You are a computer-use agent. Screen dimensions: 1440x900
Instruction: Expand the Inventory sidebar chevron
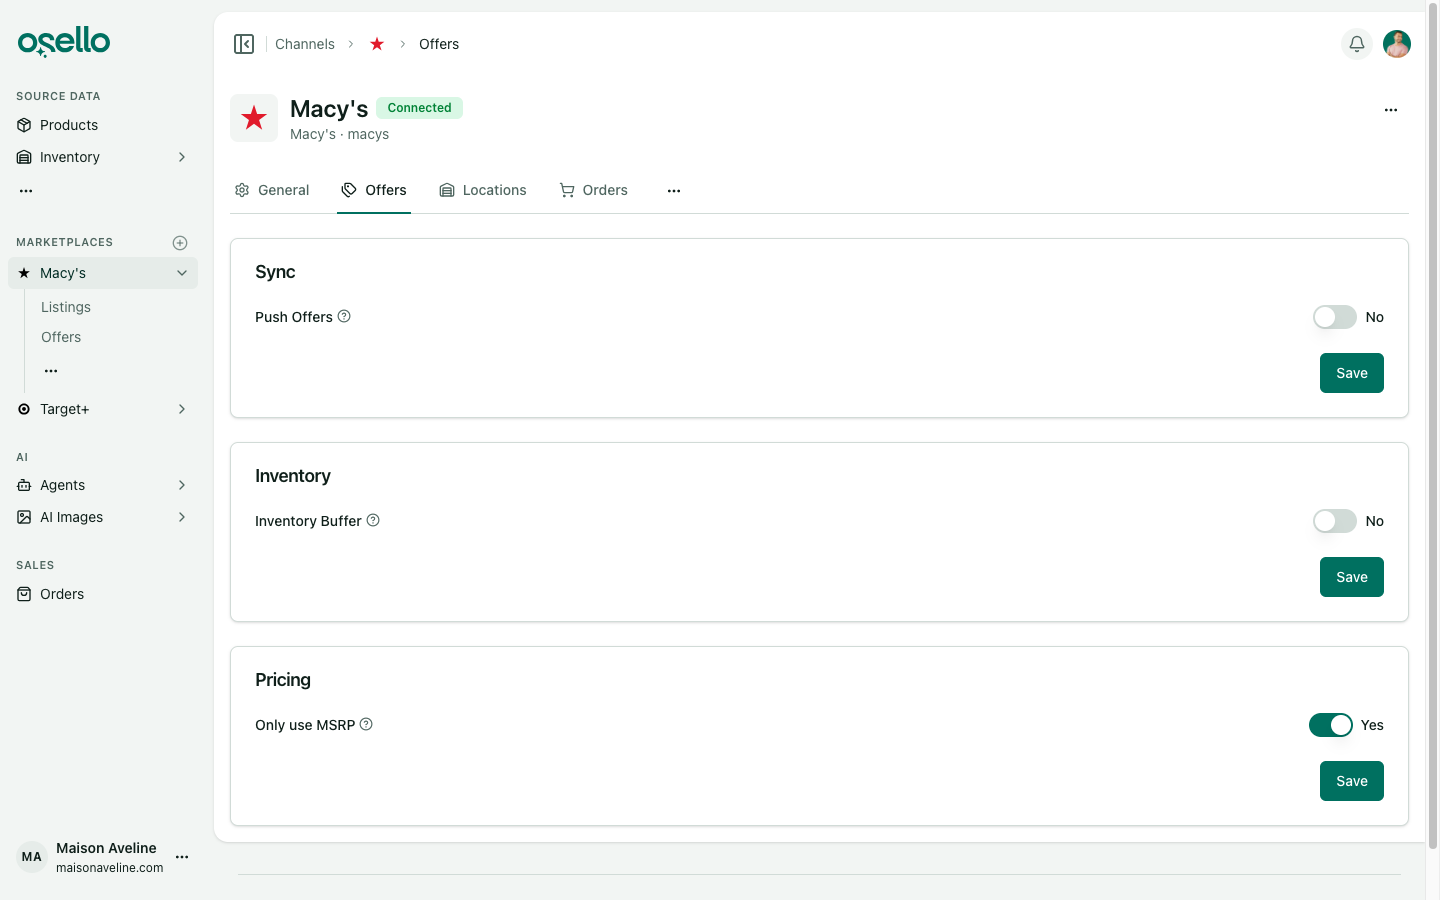pyautogui.click(x=182, y=157)
